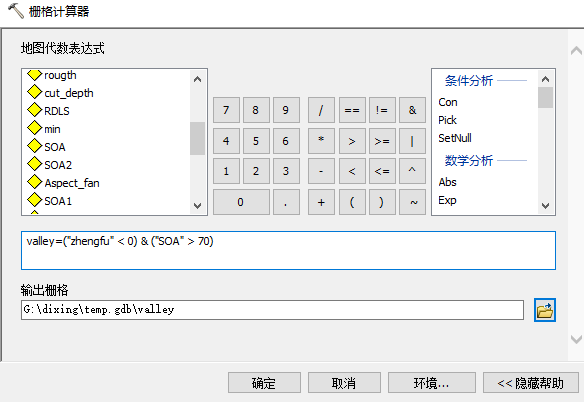584x402 pixels.
Task: Click the min raster layer icon
Action: point(35,129)
